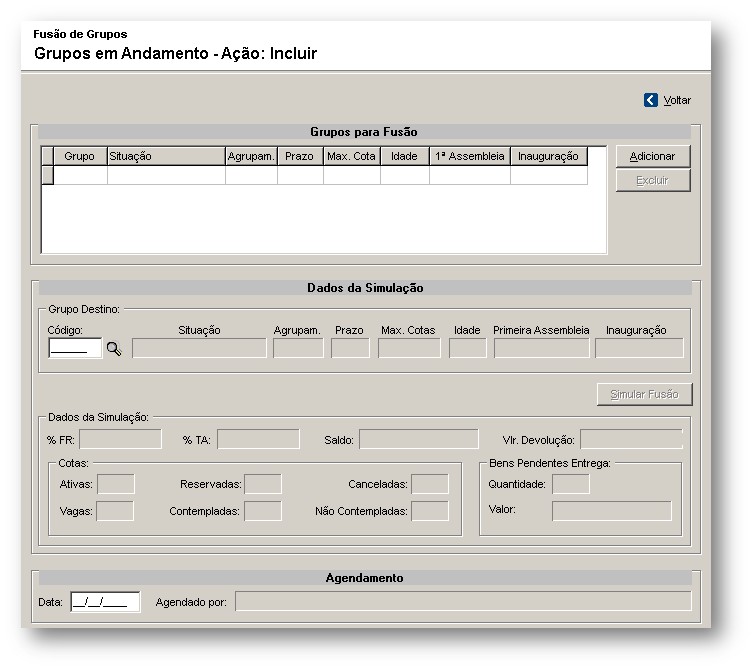753x670 pixels.
Task: Click the Simular Fusão button
Action: coord(644,394)
